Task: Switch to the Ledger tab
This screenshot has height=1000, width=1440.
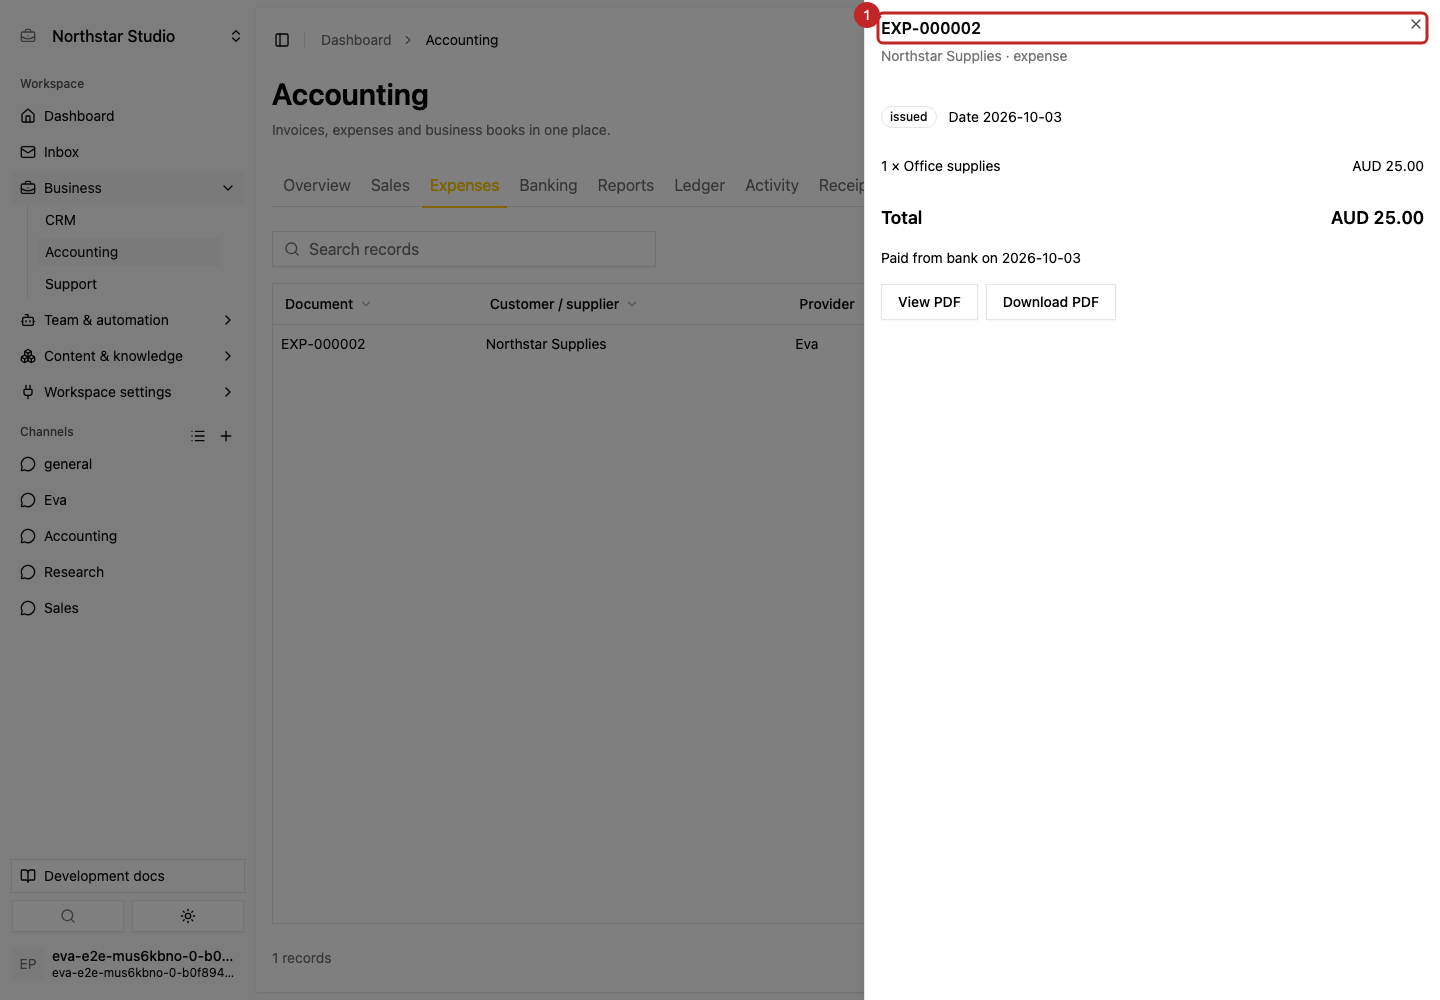Action: click(699, 186)
